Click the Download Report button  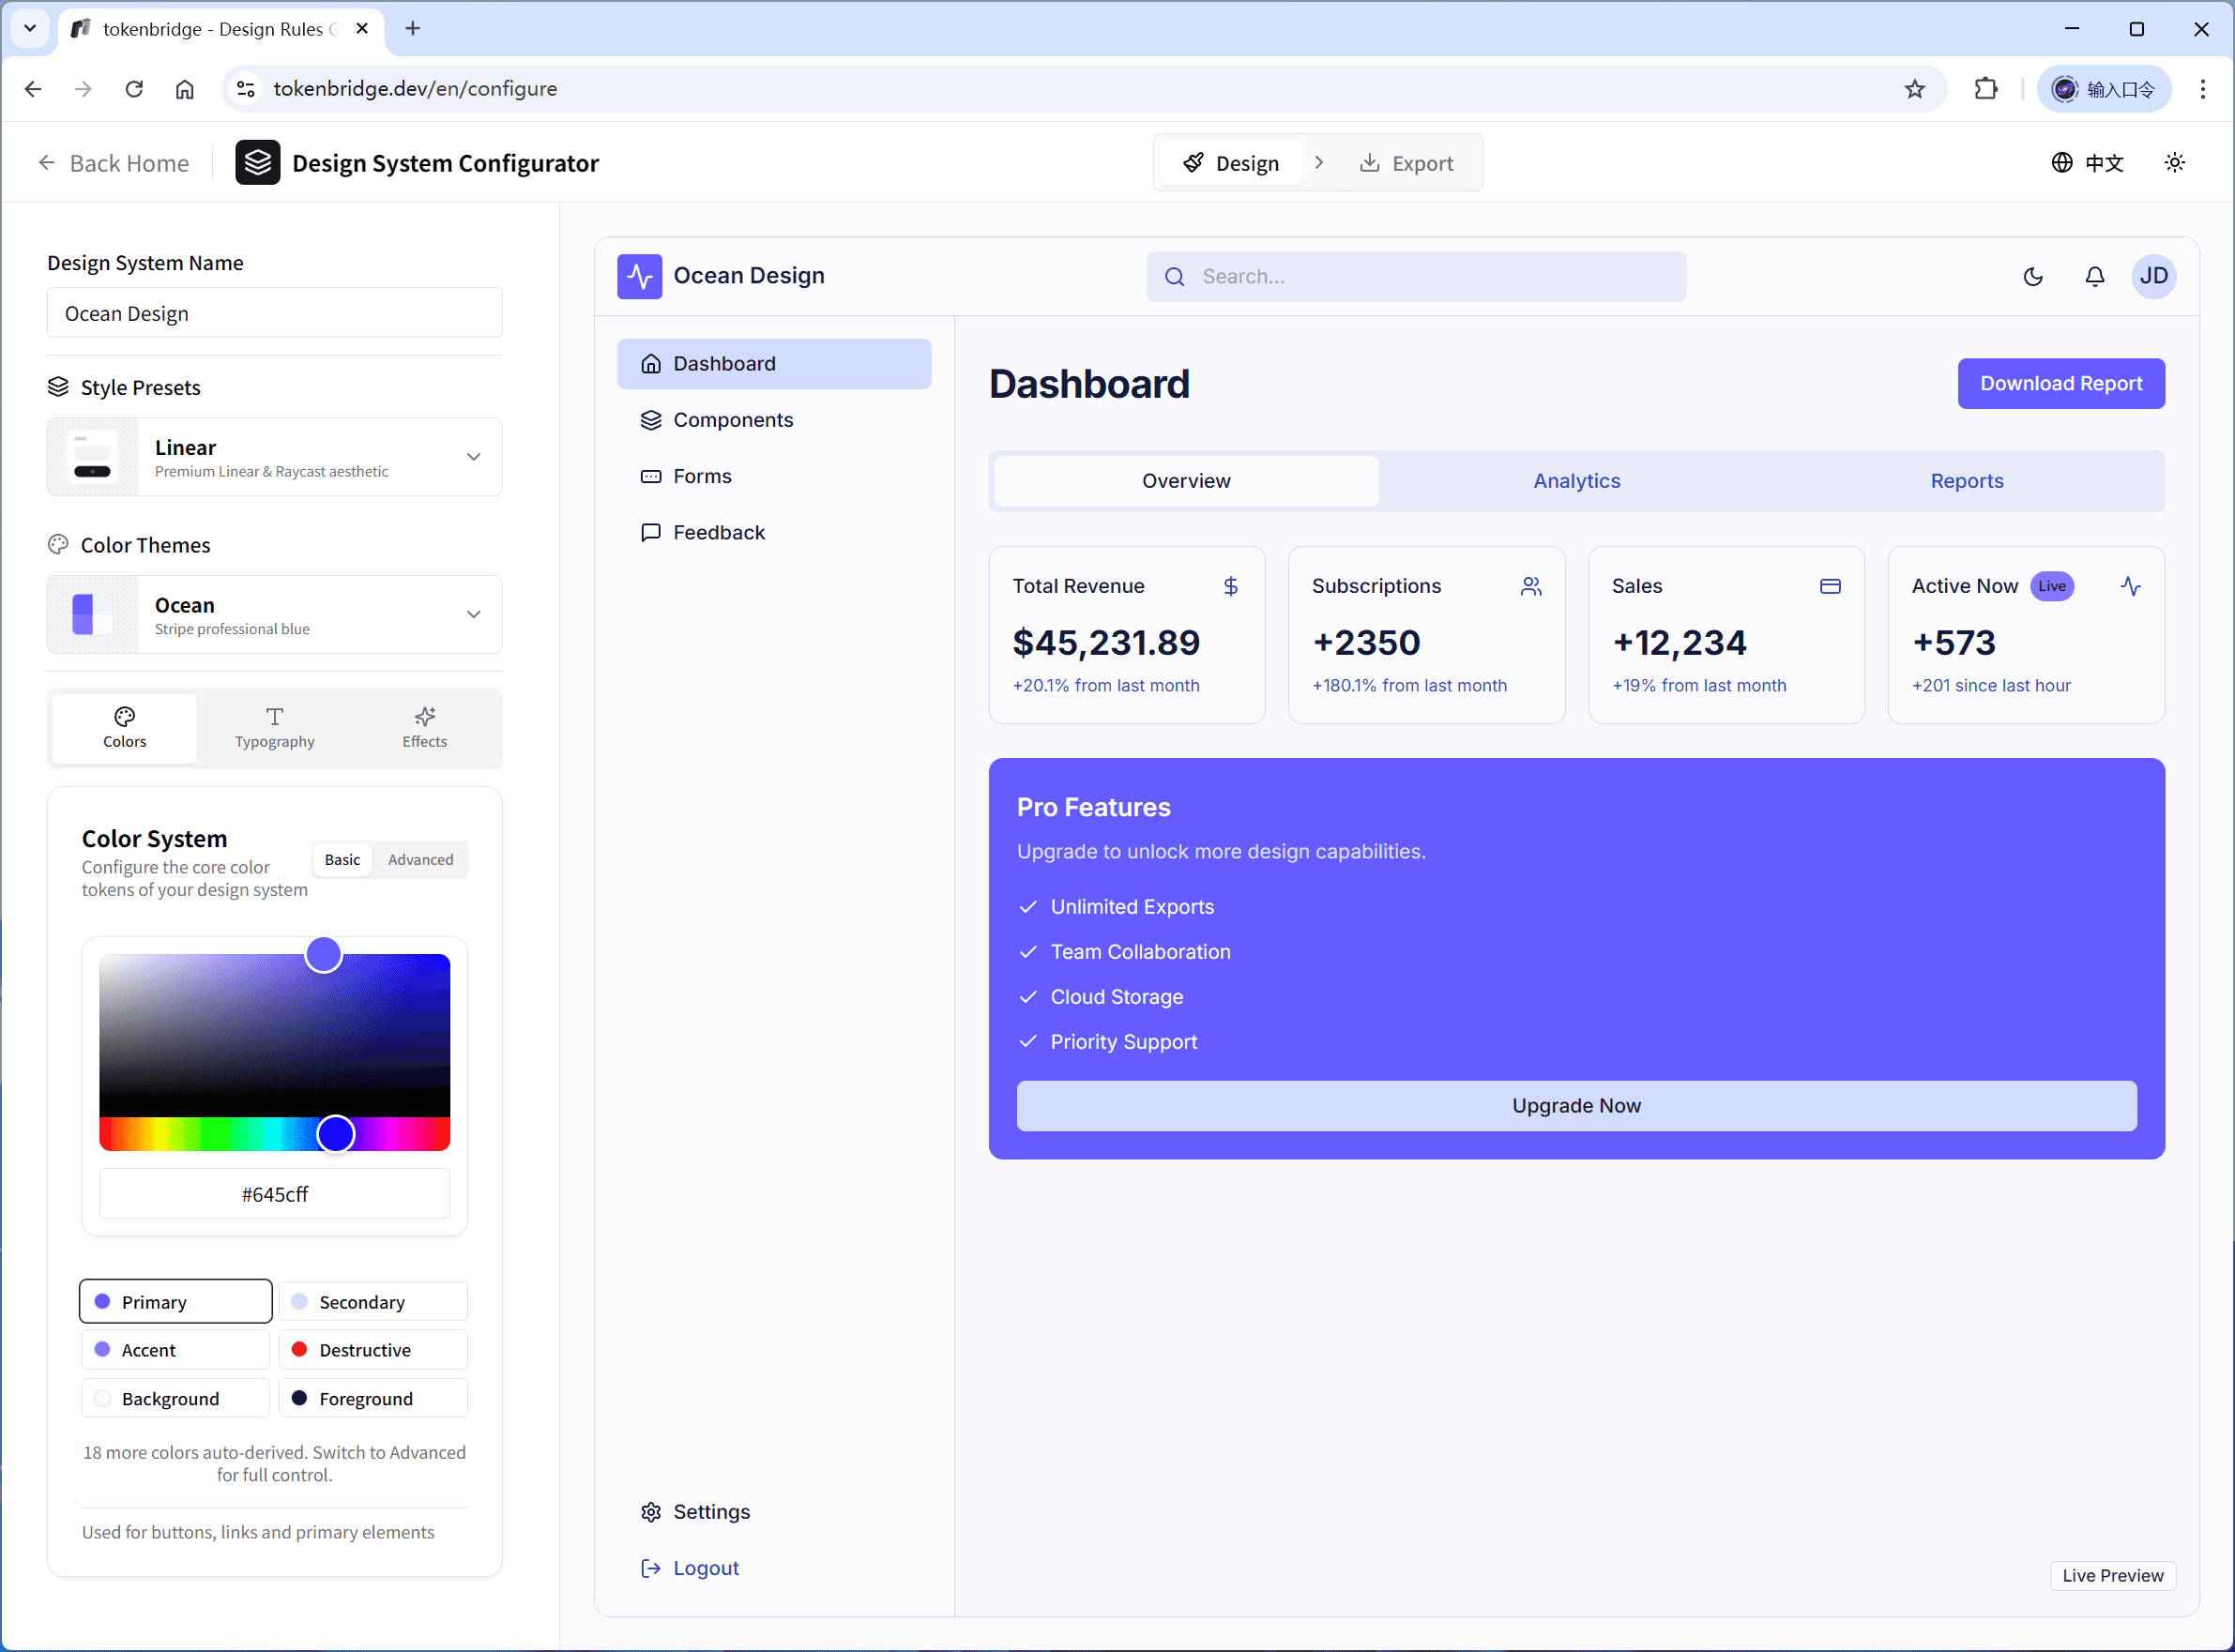coord(2060,383)
